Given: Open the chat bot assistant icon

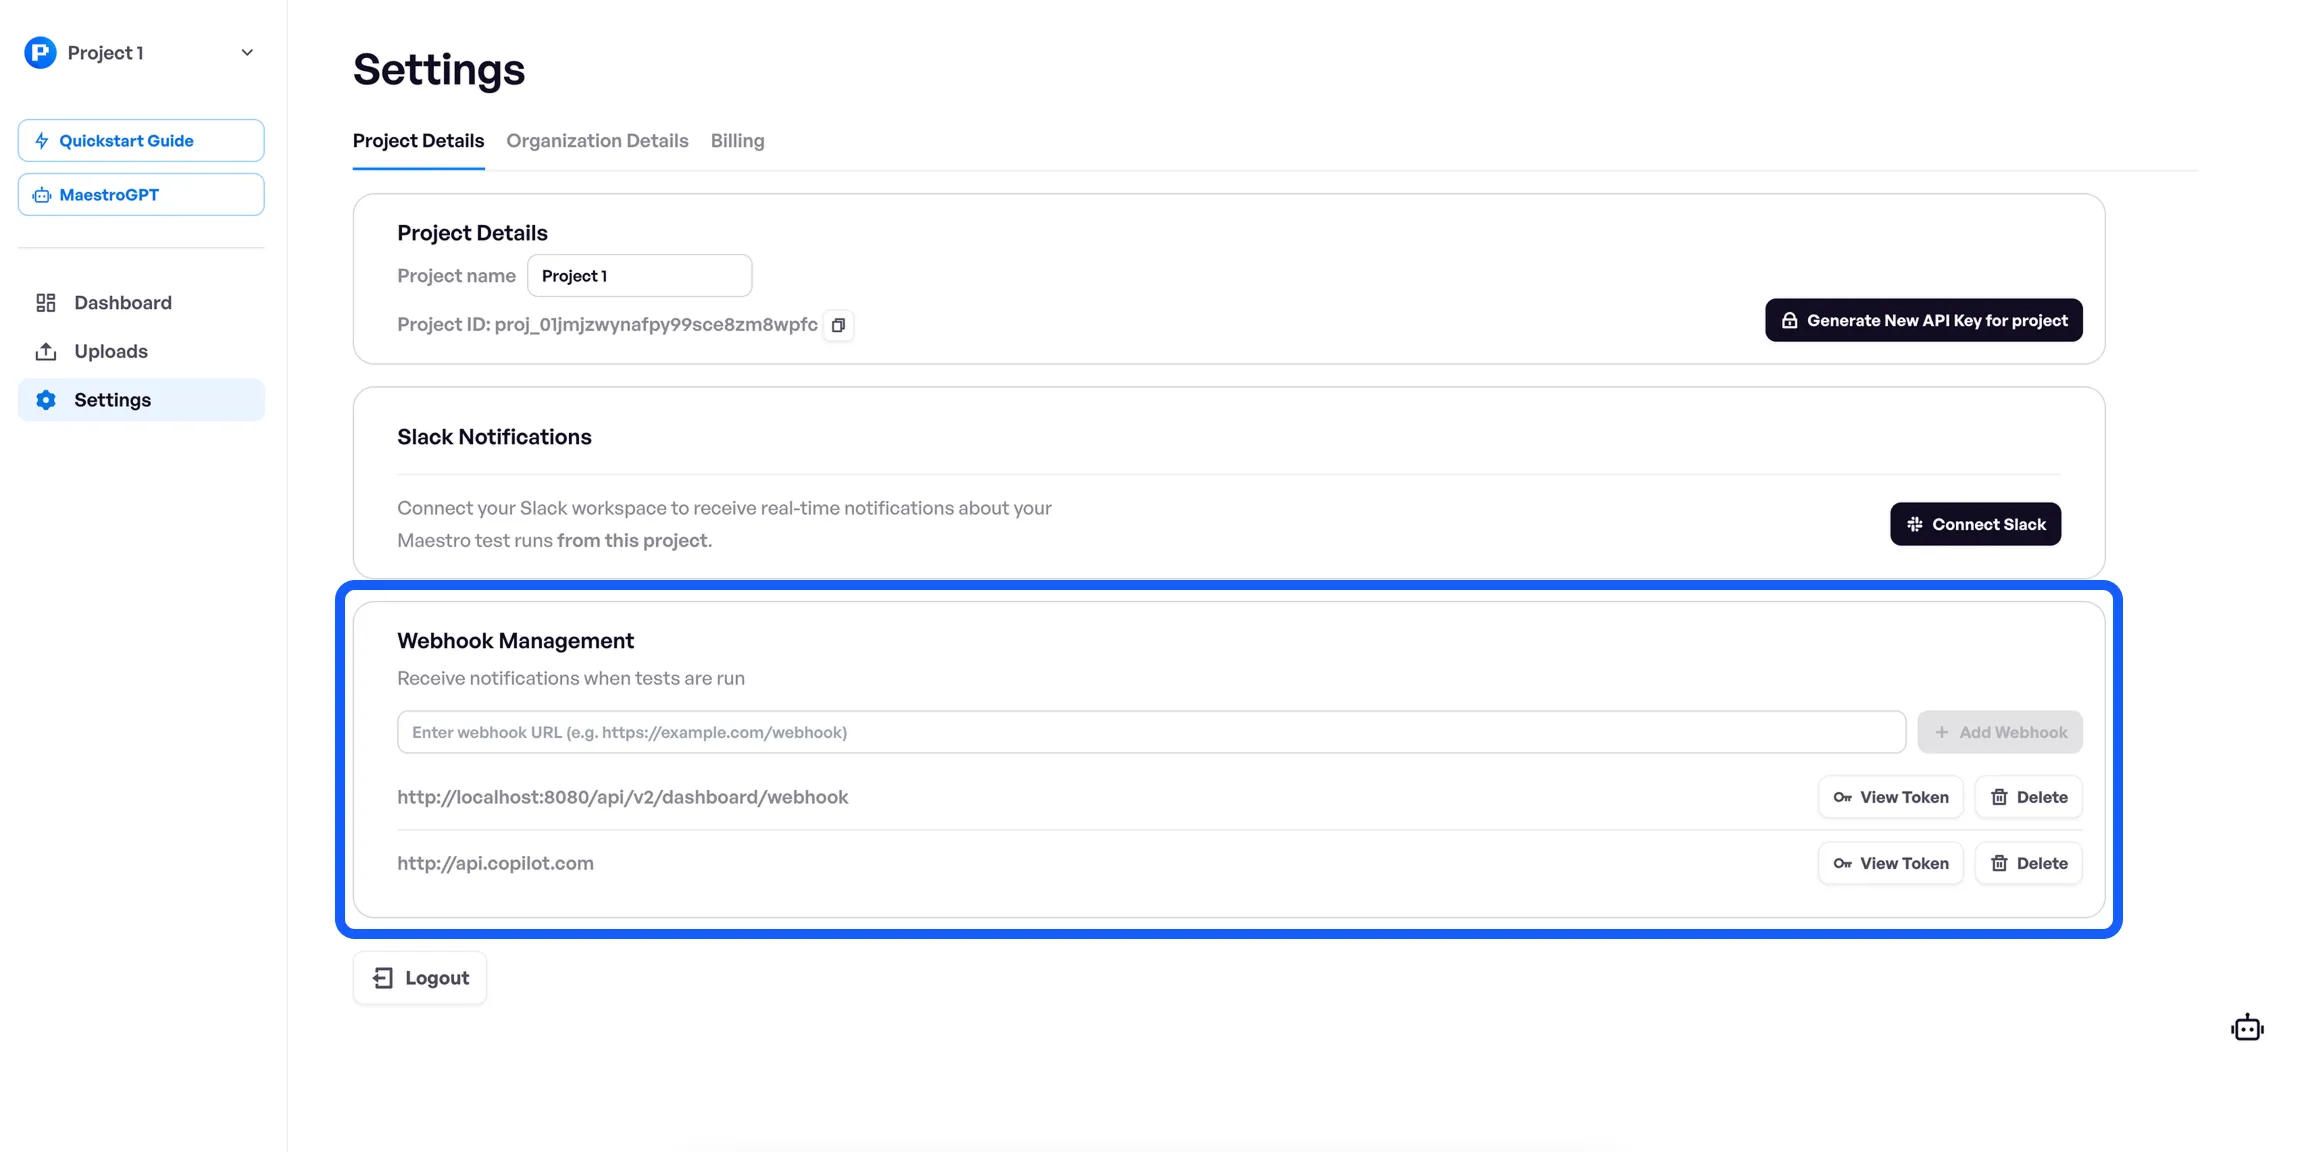Looking at the screenshot, I should pos(2246,1028).
